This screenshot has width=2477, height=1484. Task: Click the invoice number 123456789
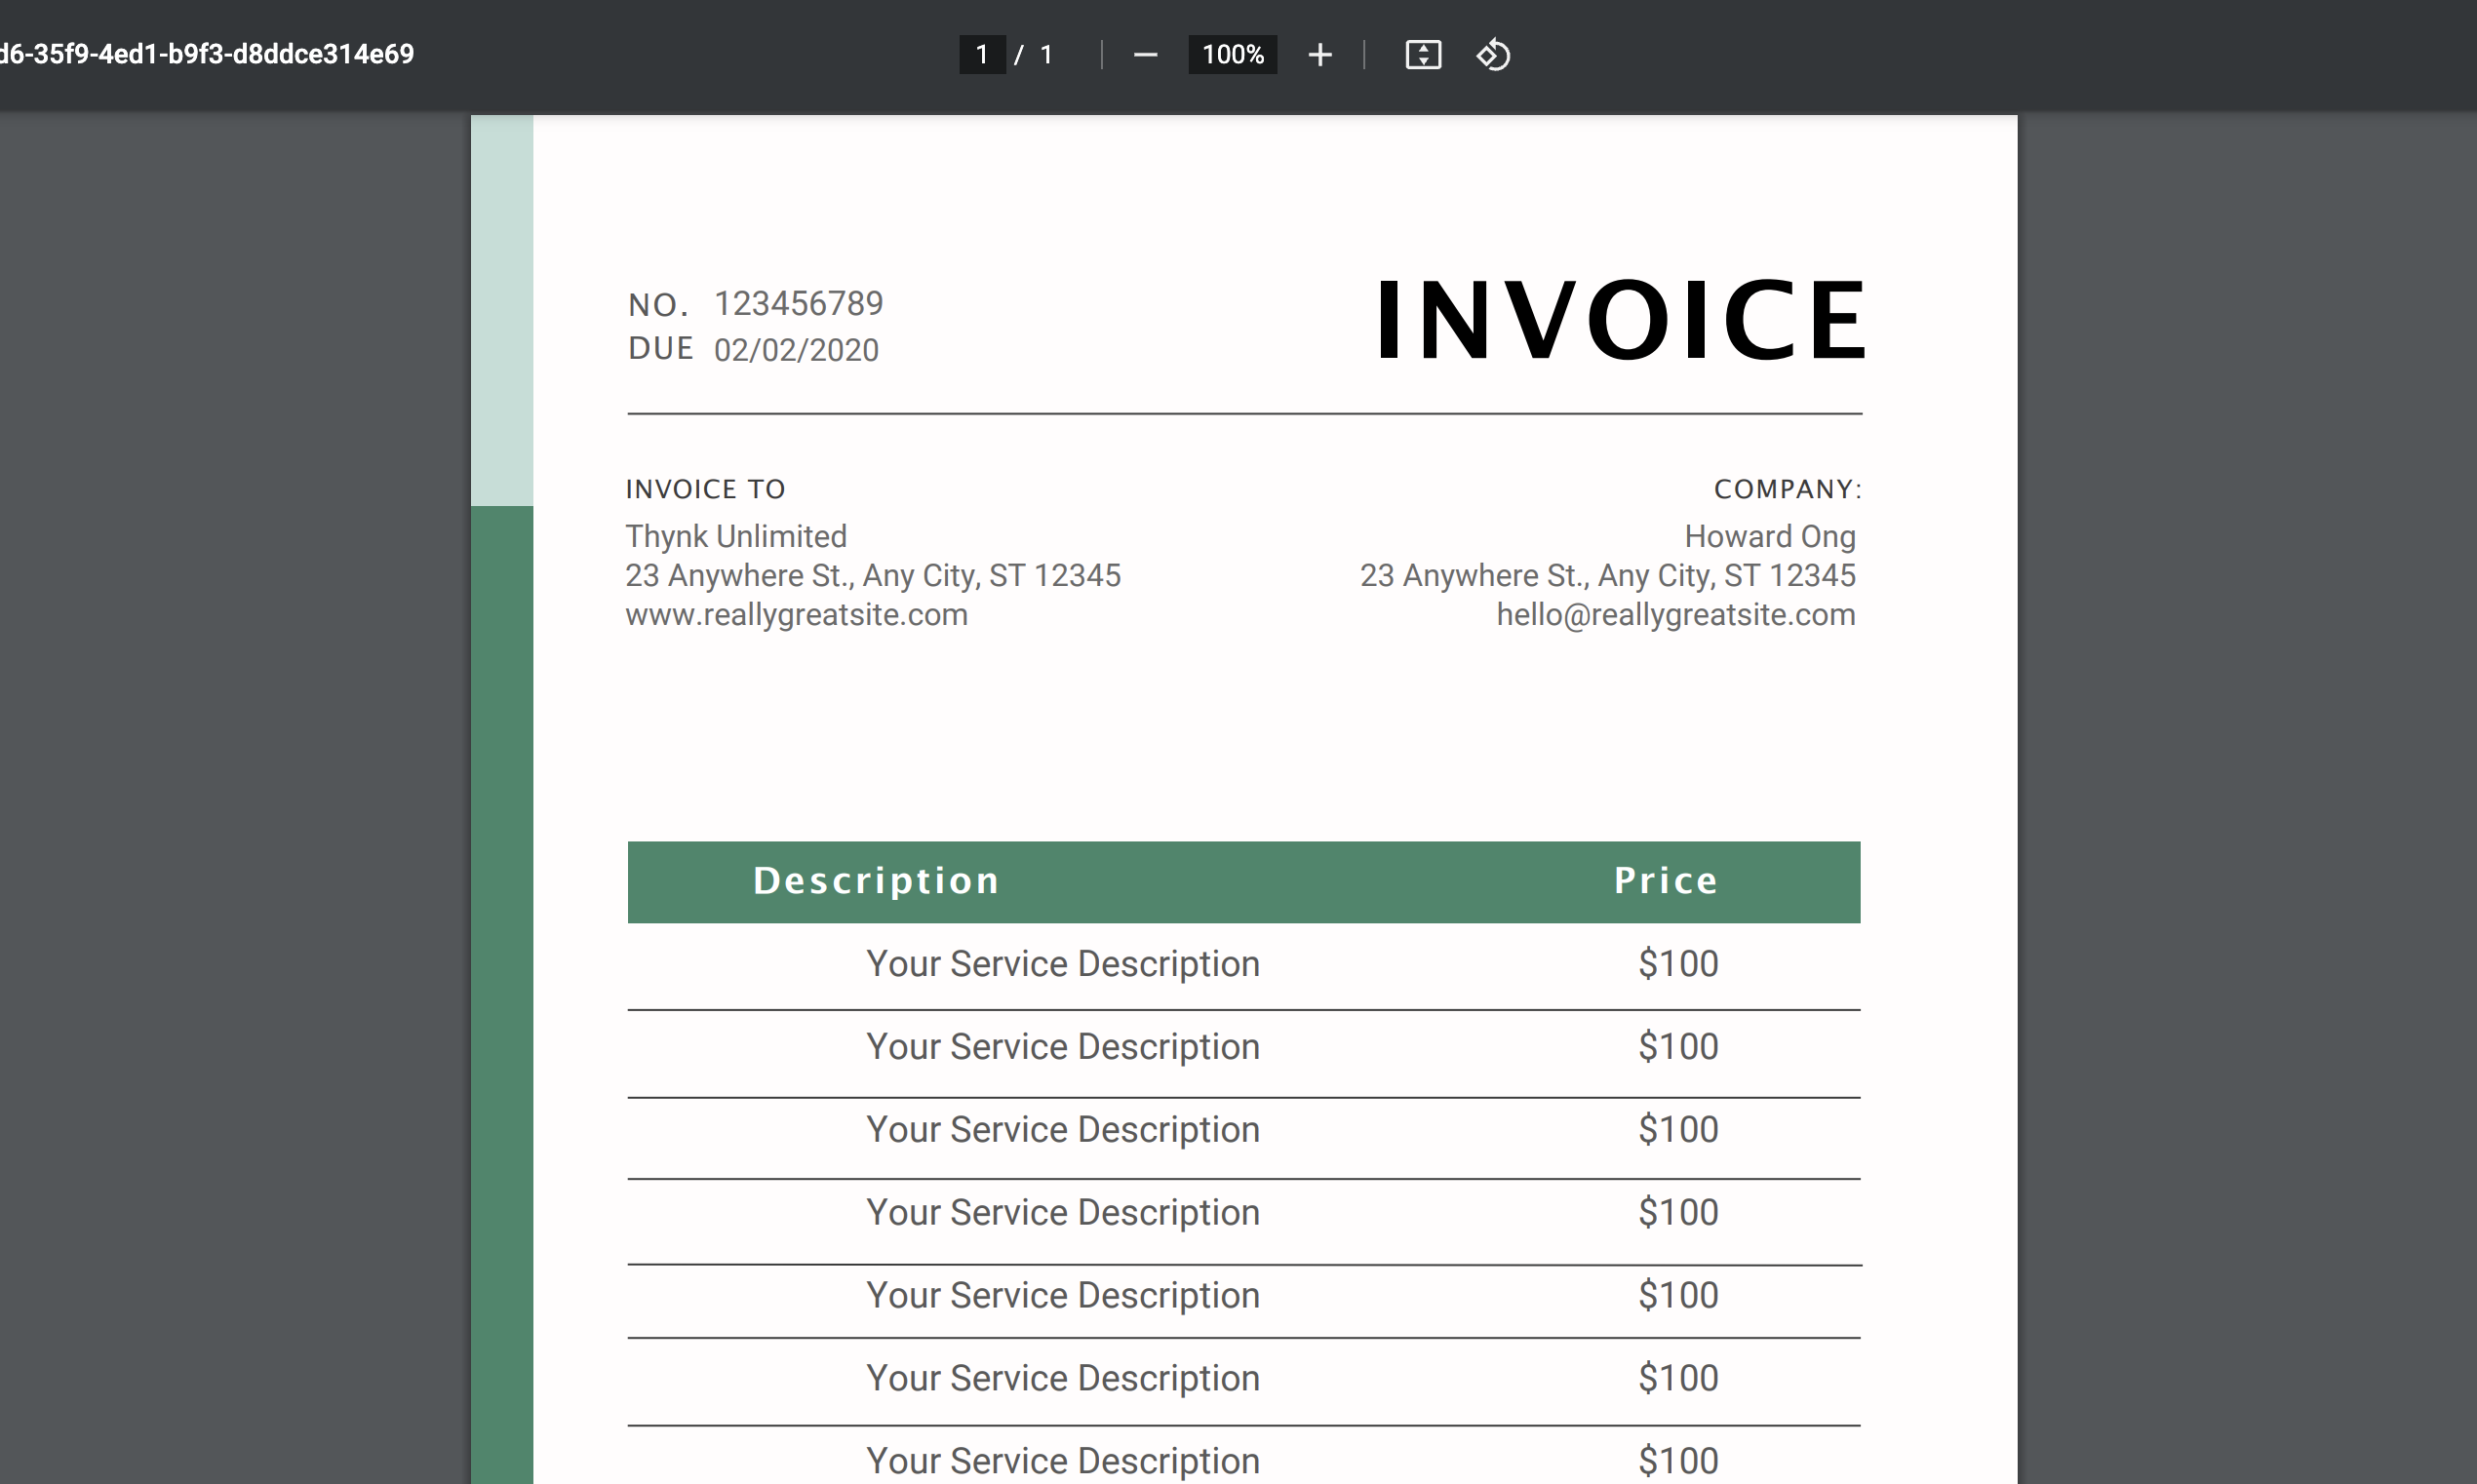(798, 303)
